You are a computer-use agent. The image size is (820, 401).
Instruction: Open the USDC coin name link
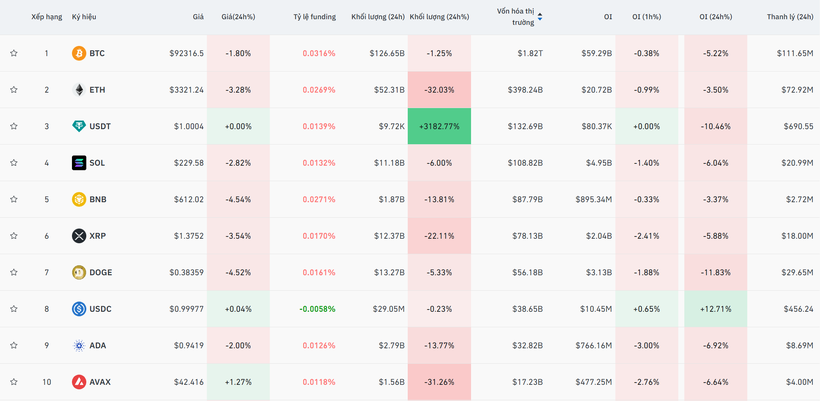pyautogui.click(x=100, y=309)
